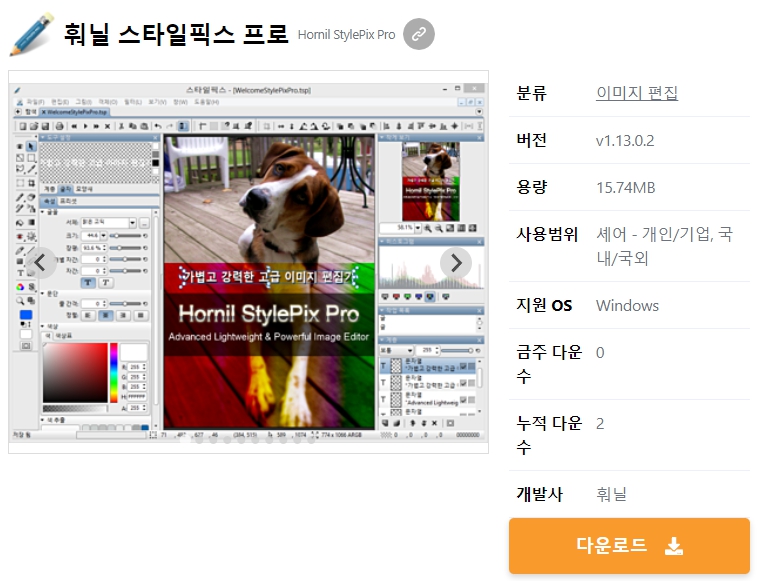The image size is (758, 581).
Task: Select the Eraser tool in toolbox
Action: 31,197
